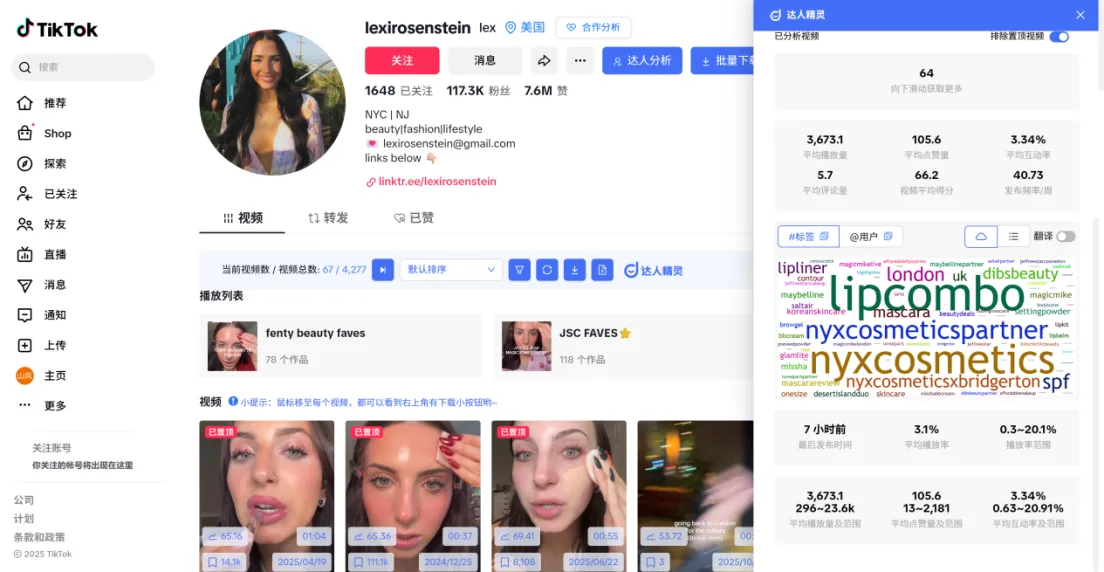Image resolution: width=1104 pixels, height=572 pixels.
Task: Click the export file icon in video toolbar
Action: [602, 269]
